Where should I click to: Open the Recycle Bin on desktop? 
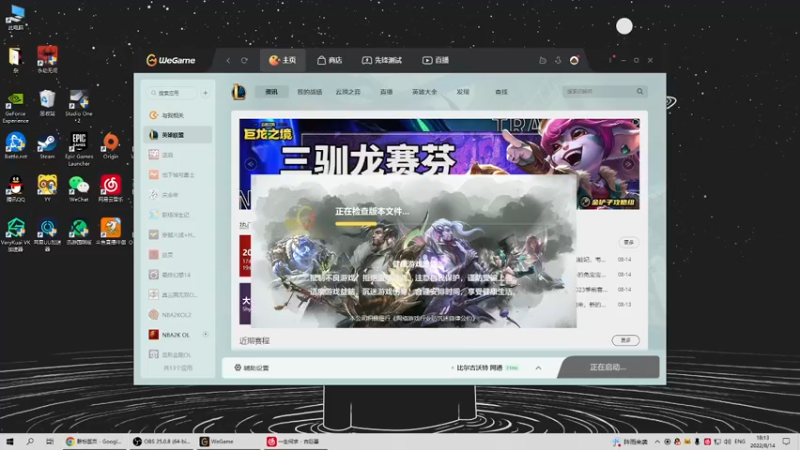click(x=47, y=103)
